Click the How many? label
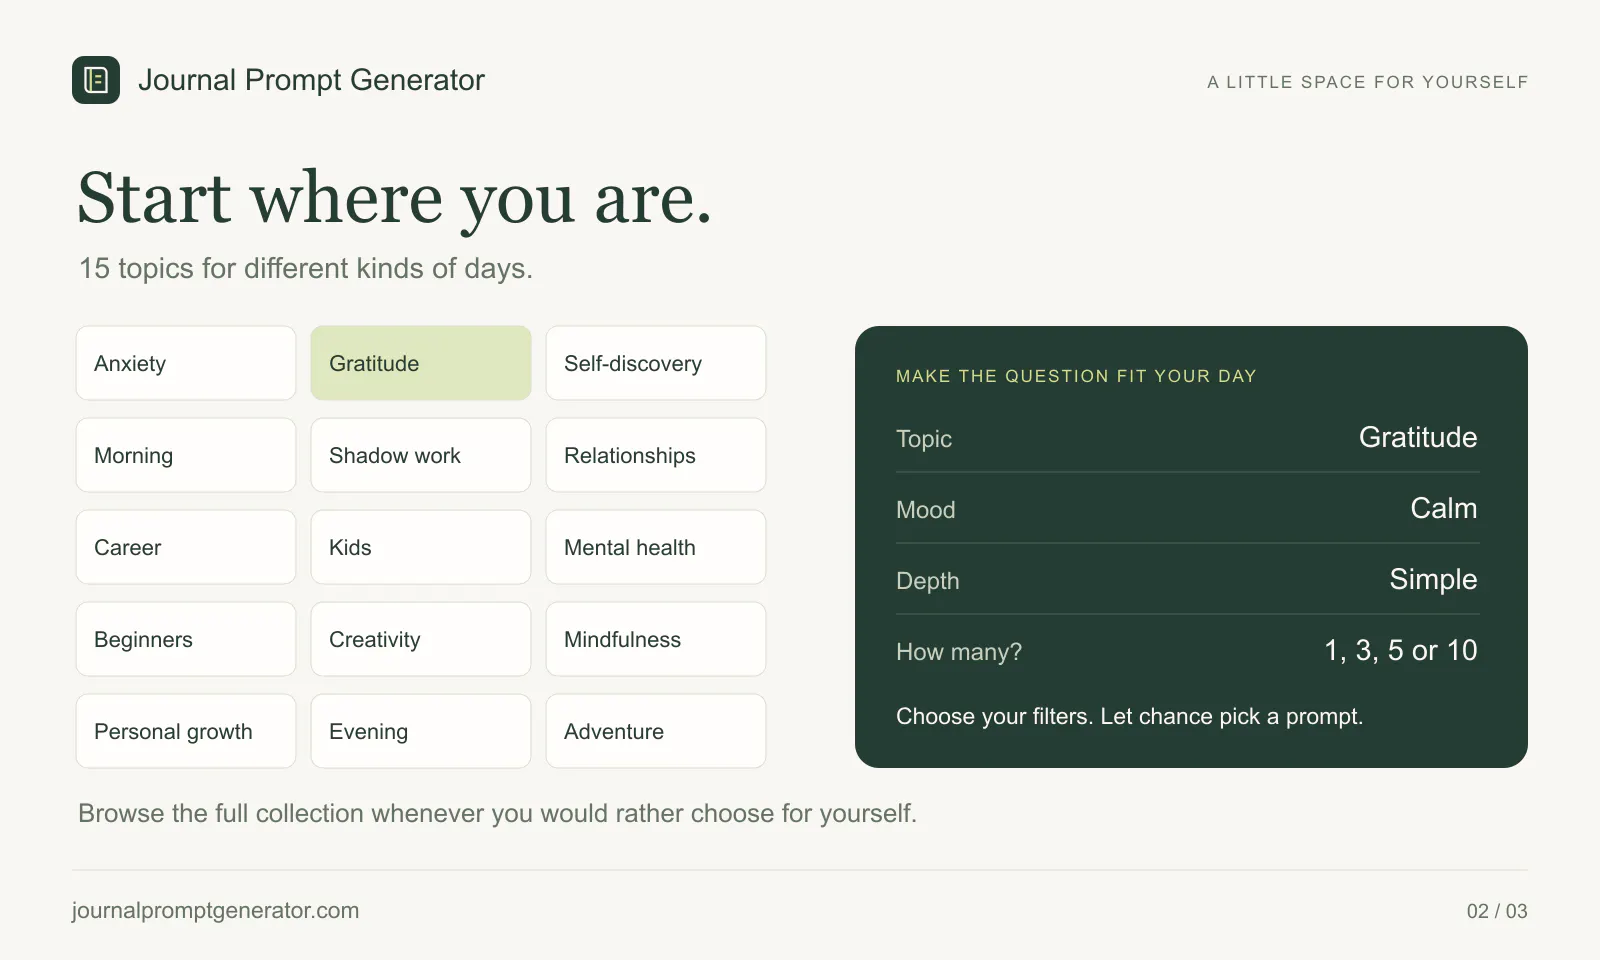 tap(959, 652)
